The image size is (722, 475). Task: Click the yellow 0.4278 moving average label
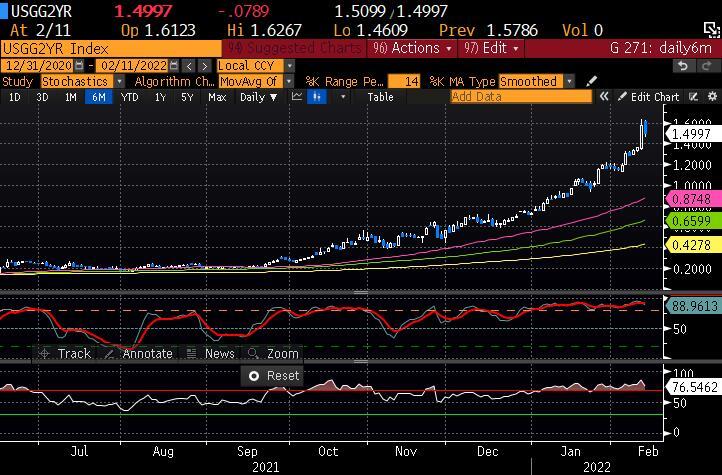point(694,245)
